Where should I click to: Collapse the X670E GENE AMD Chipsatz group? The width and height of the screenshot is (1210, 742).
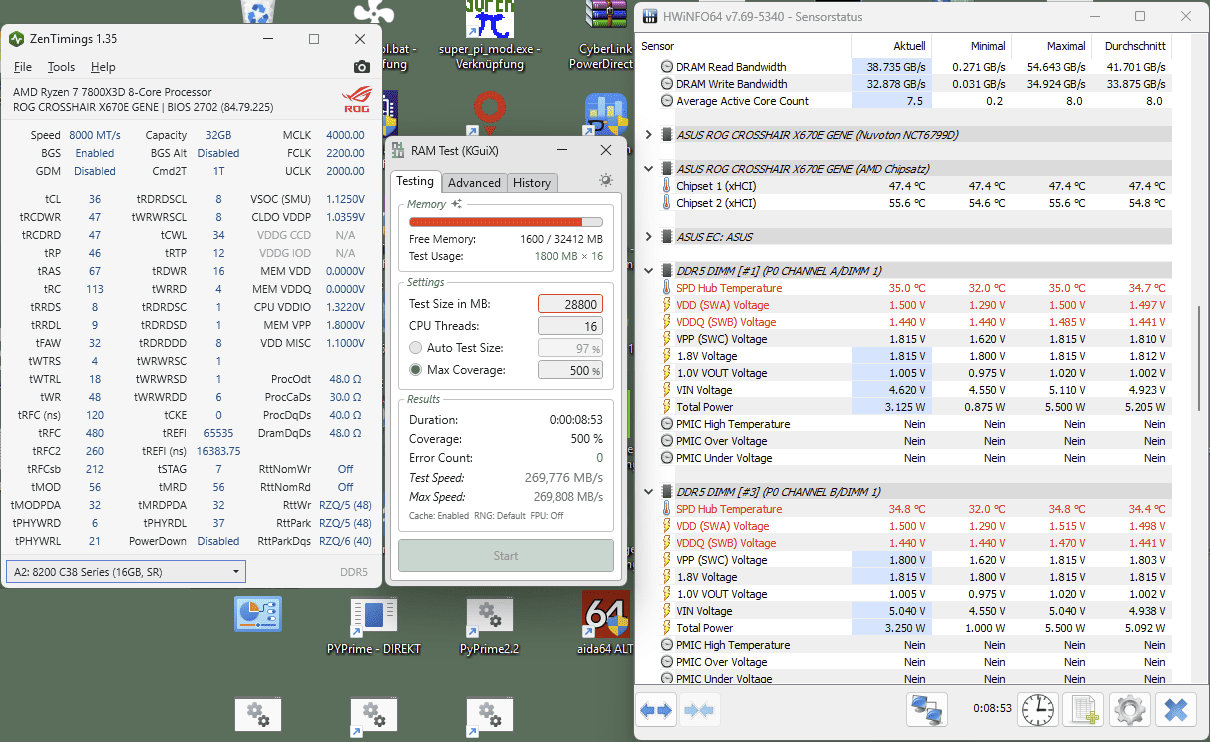[x=648, y=169]
